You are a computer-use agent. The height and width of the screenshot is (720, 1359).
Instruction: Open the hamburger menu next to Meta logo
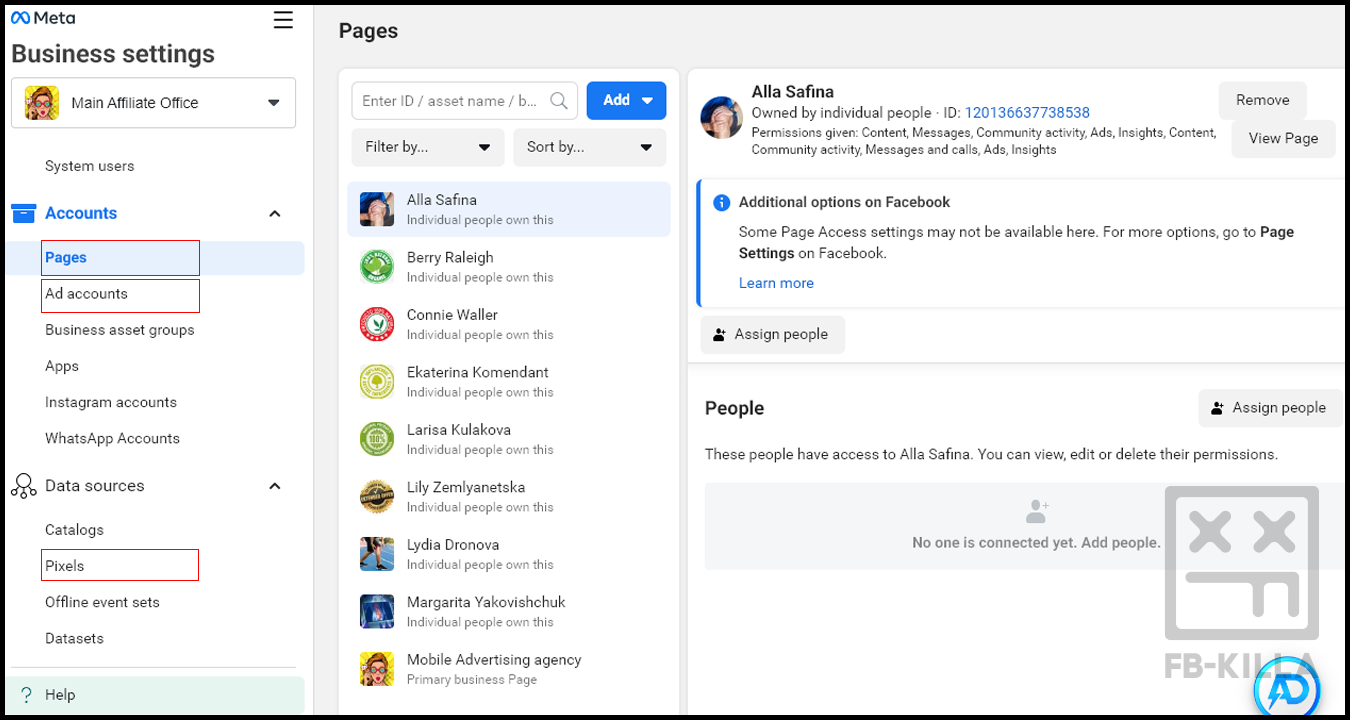click(283, 20)
